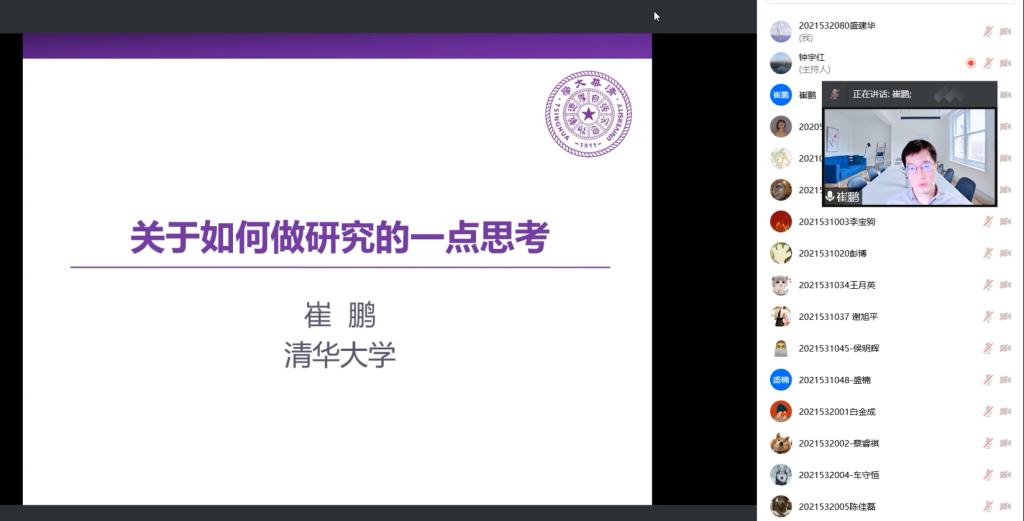Click the blue 崔鹏 avatar in participant list
This screenshot has width=1024, height=521.
coord(781,95)
